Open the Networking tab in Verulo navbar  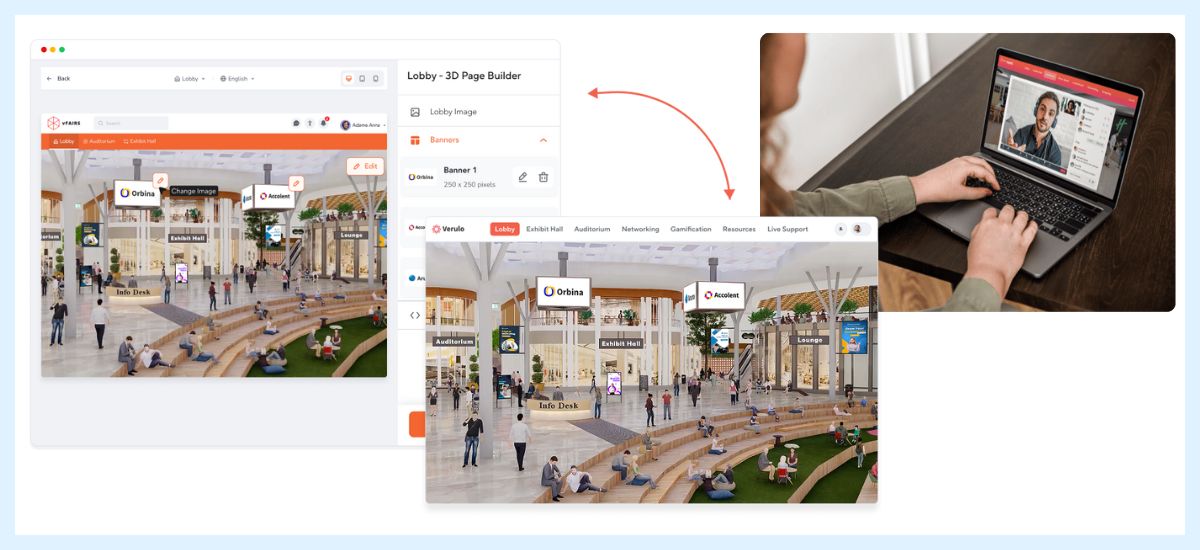coord(640,229)
